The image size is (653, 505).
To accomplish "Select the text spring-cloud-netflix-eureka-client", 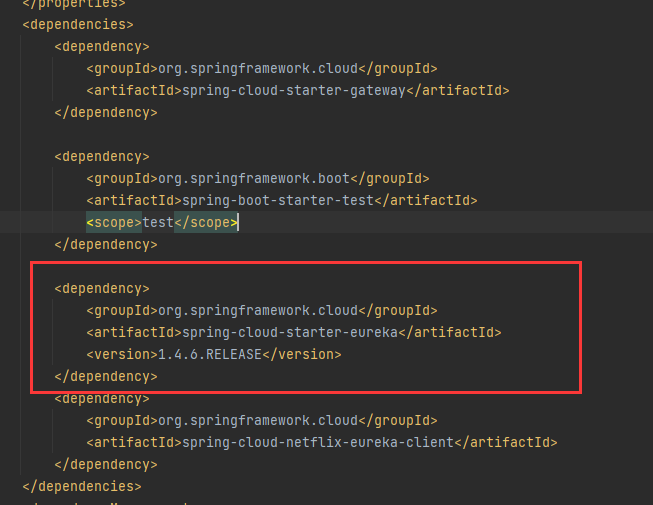I will point(318,443).
